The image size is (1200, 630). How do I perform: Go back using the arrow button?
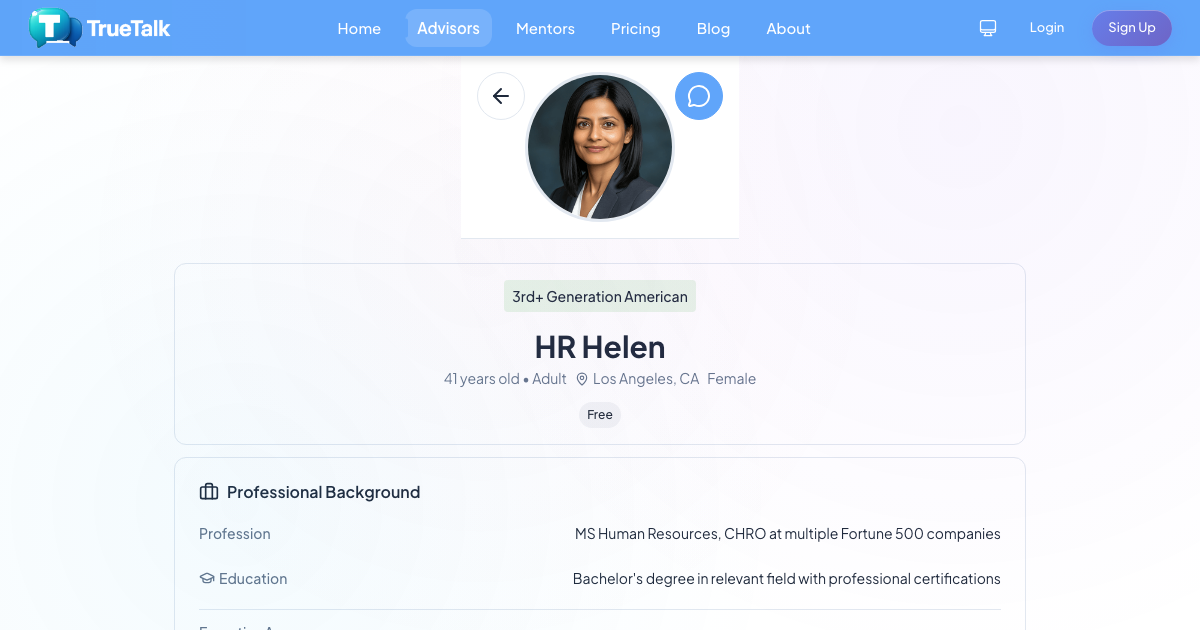click(x=501, y=96)
